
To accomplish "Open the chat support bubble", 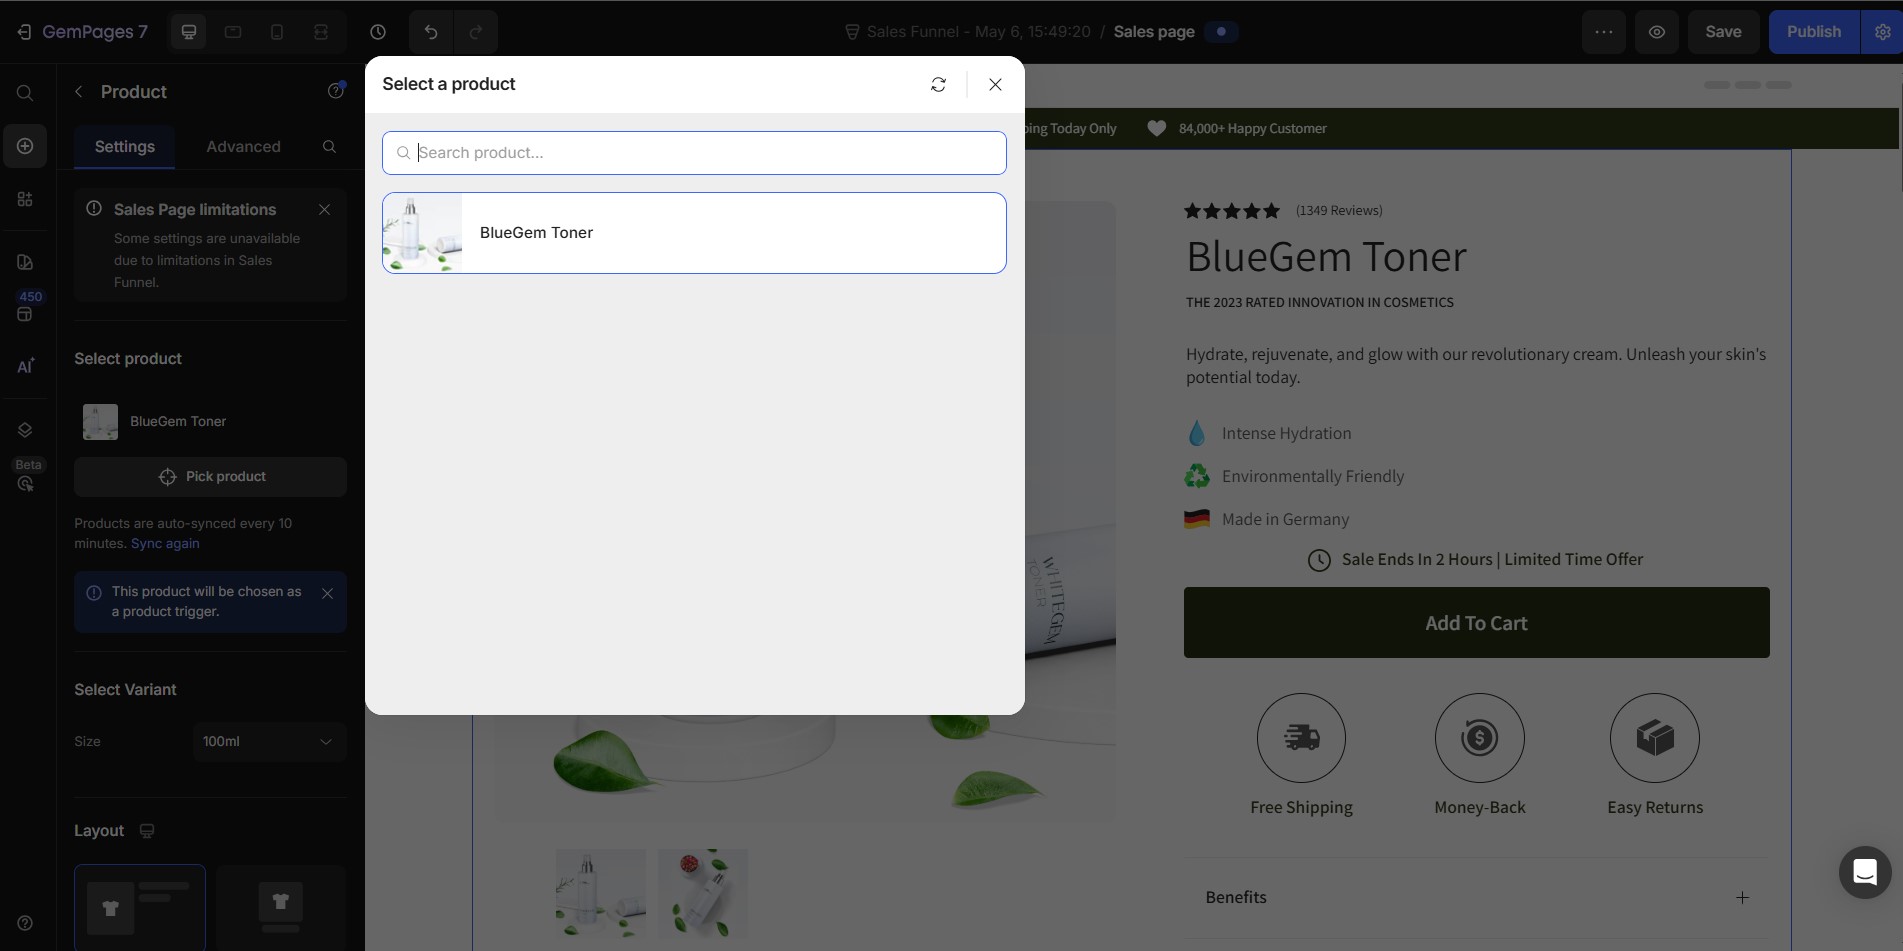I will pos(1864,872).
